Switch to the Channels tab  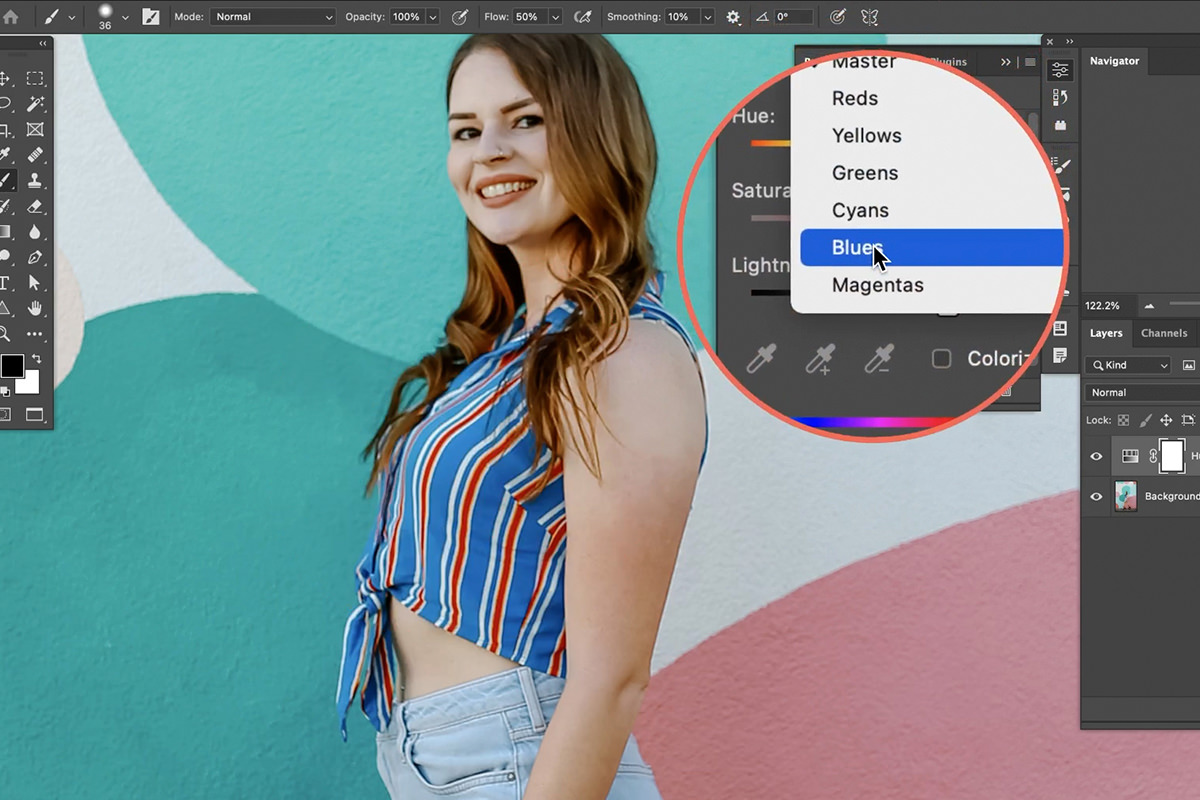1164,333
